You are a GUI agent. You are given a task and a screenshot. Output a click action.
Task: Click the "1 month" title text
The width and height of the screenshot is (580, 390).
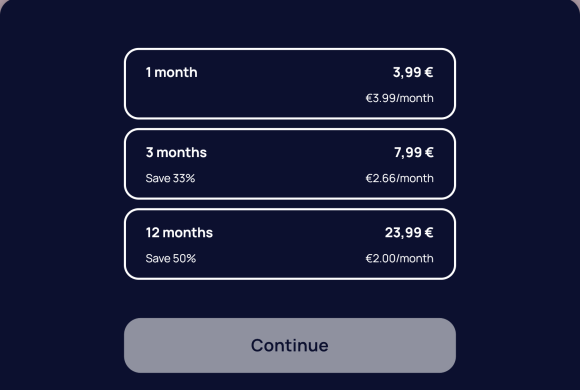tap(171, 72)
